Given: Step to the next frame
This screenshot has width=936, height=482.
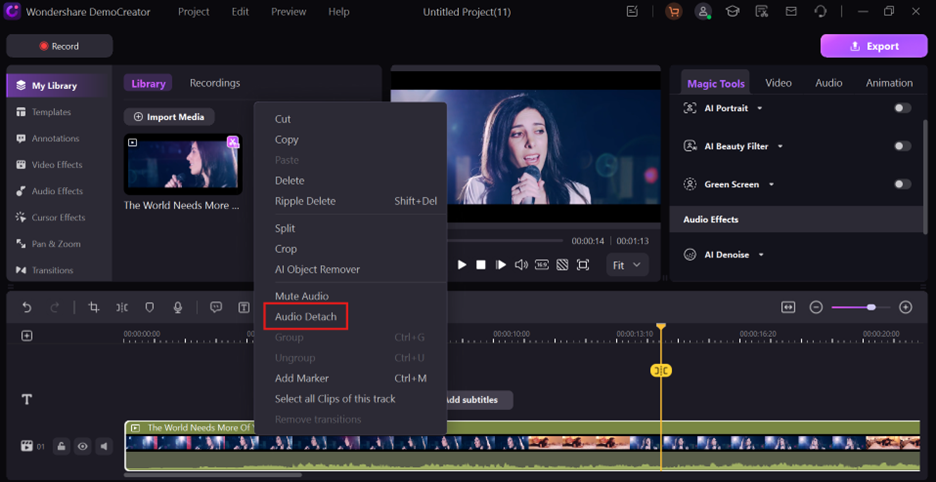Looking at the screenshot, I should point(501,265).
